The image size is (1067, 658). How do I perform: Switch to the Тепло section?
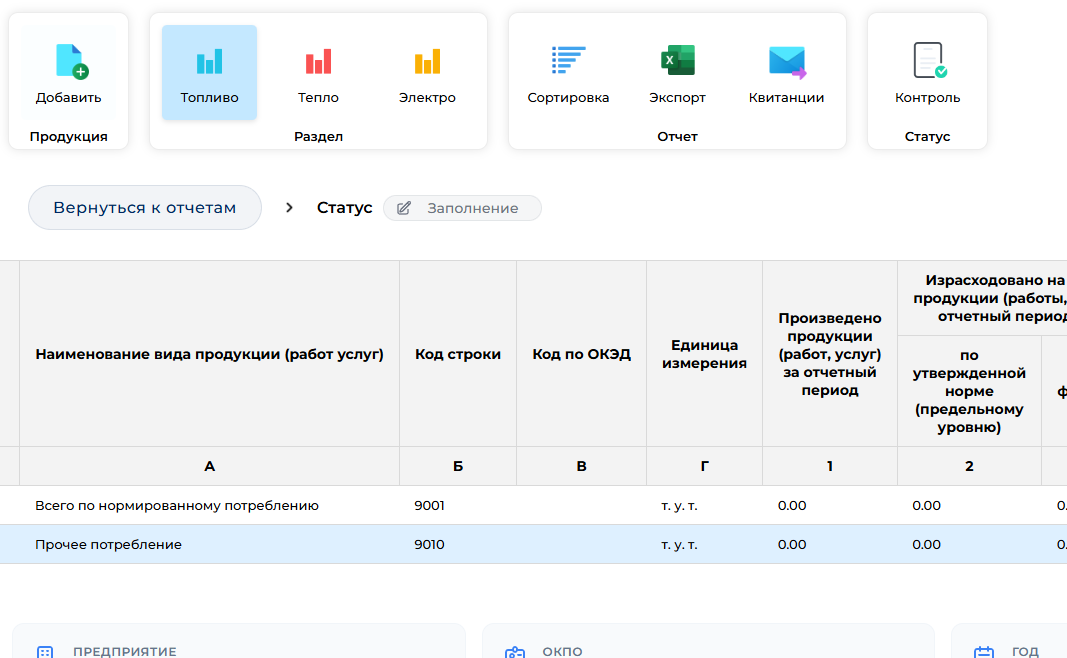point(318,63)
